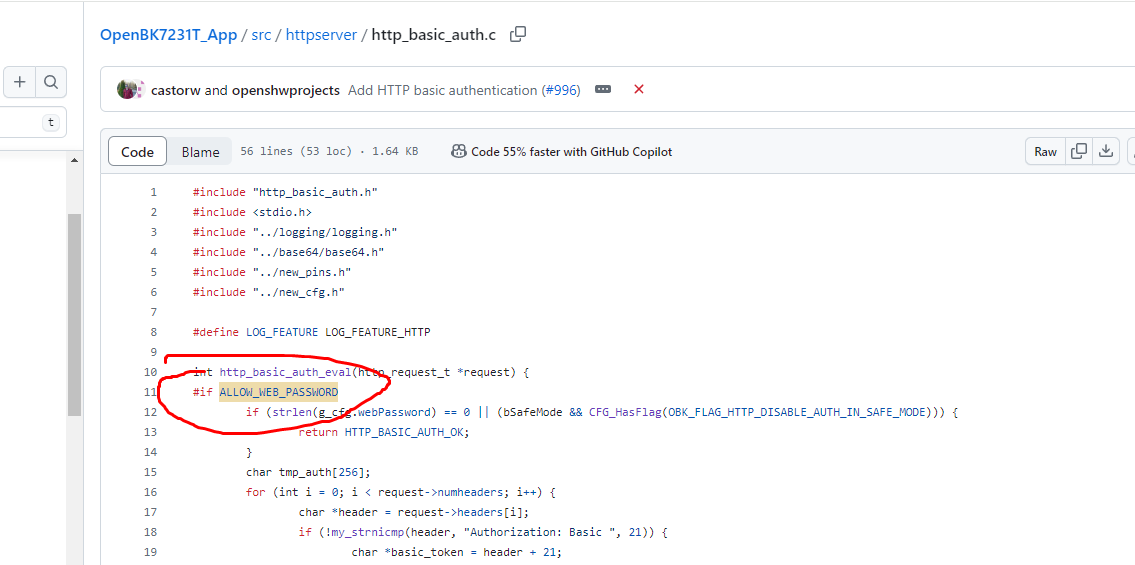Screen dimensions: 1135x565
Task: Click the file tree scrollbar thumb
Action: pos(75,315)
